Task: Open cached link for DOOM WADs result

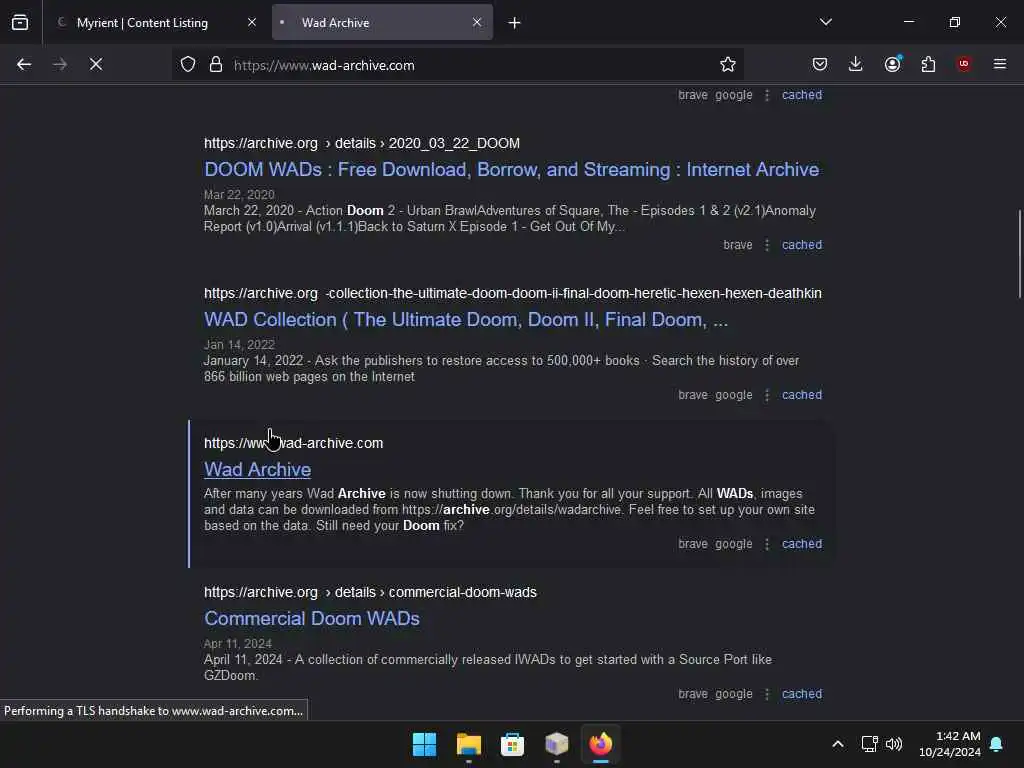Action: (802, 245)
